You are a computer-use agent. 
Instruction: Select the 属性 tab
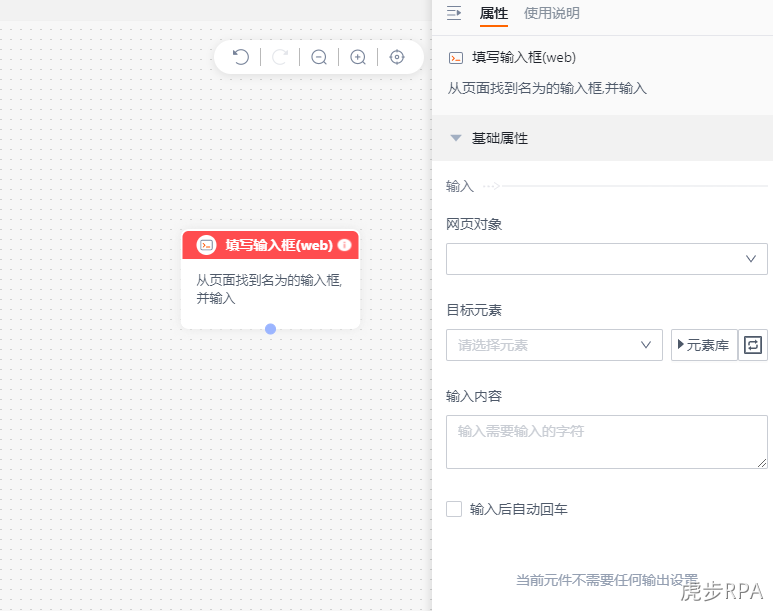pyautogui.click(x=493, y=13)
